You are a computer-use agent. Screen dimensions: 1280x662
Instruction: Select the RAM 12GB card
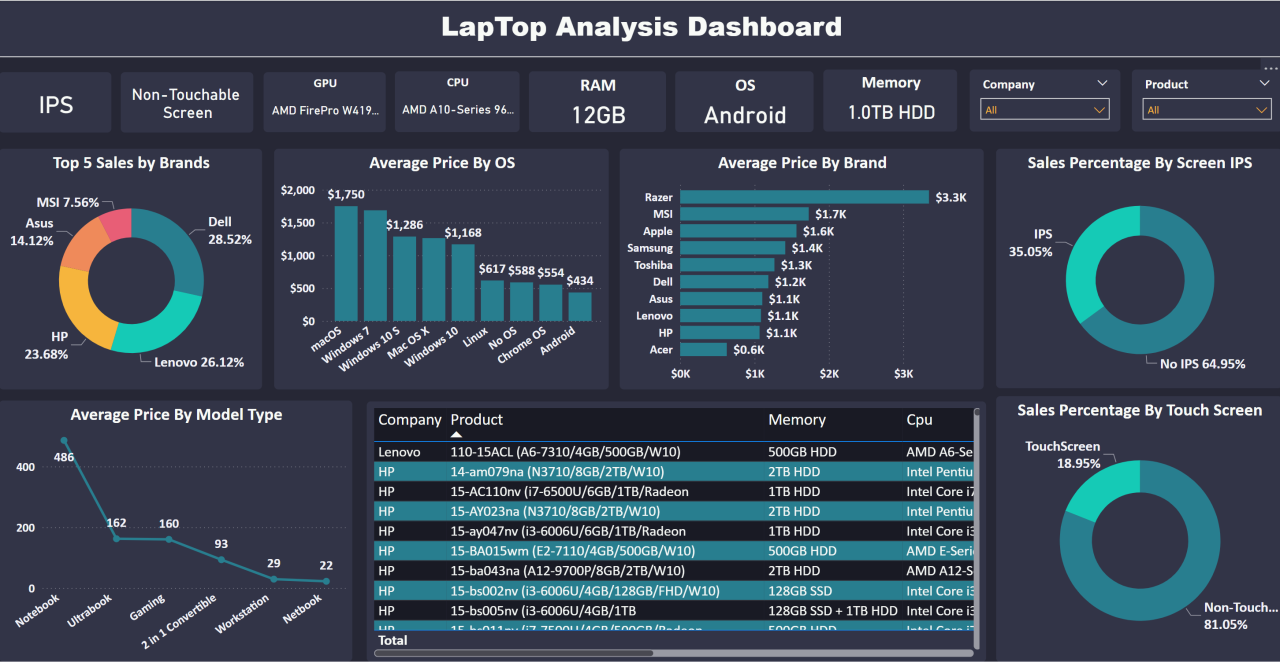coord(598,101)
